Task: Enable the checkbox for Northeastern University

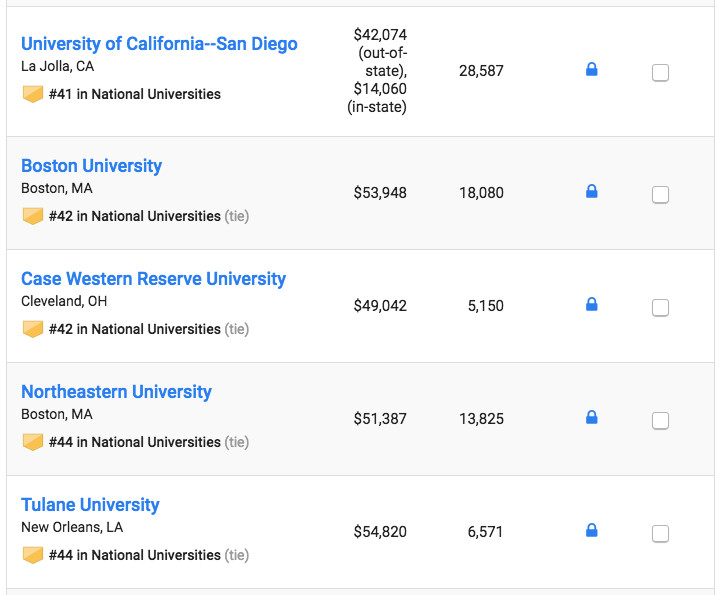Action: pos(660,421)
